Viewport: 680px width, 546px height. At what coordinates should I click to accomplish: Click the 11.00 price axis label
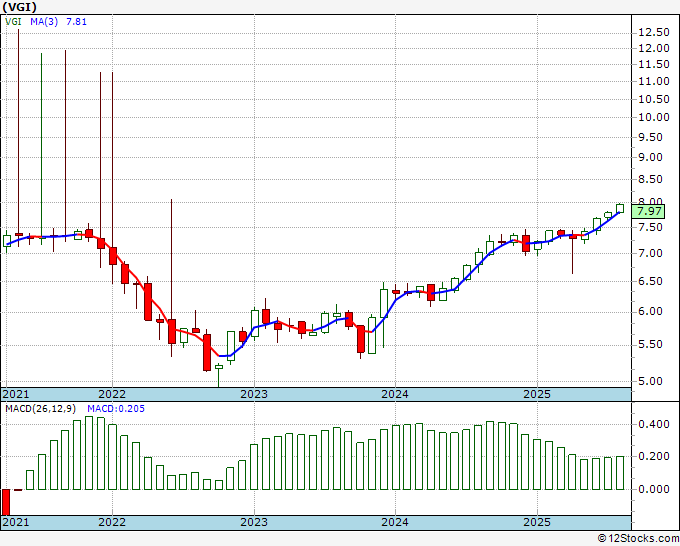point(654,82)
